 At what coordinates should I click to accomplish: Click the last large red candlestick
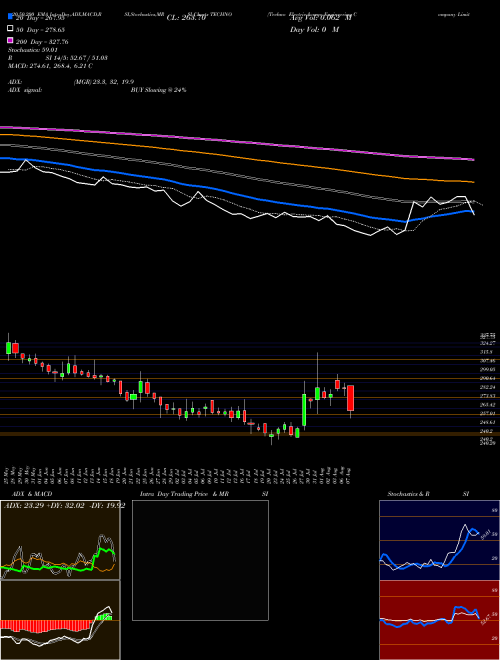coord(350,398)
